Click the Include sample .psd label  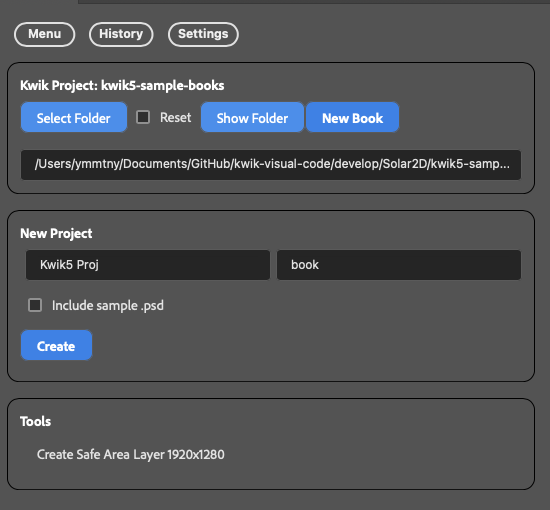[x=108, y=306]
